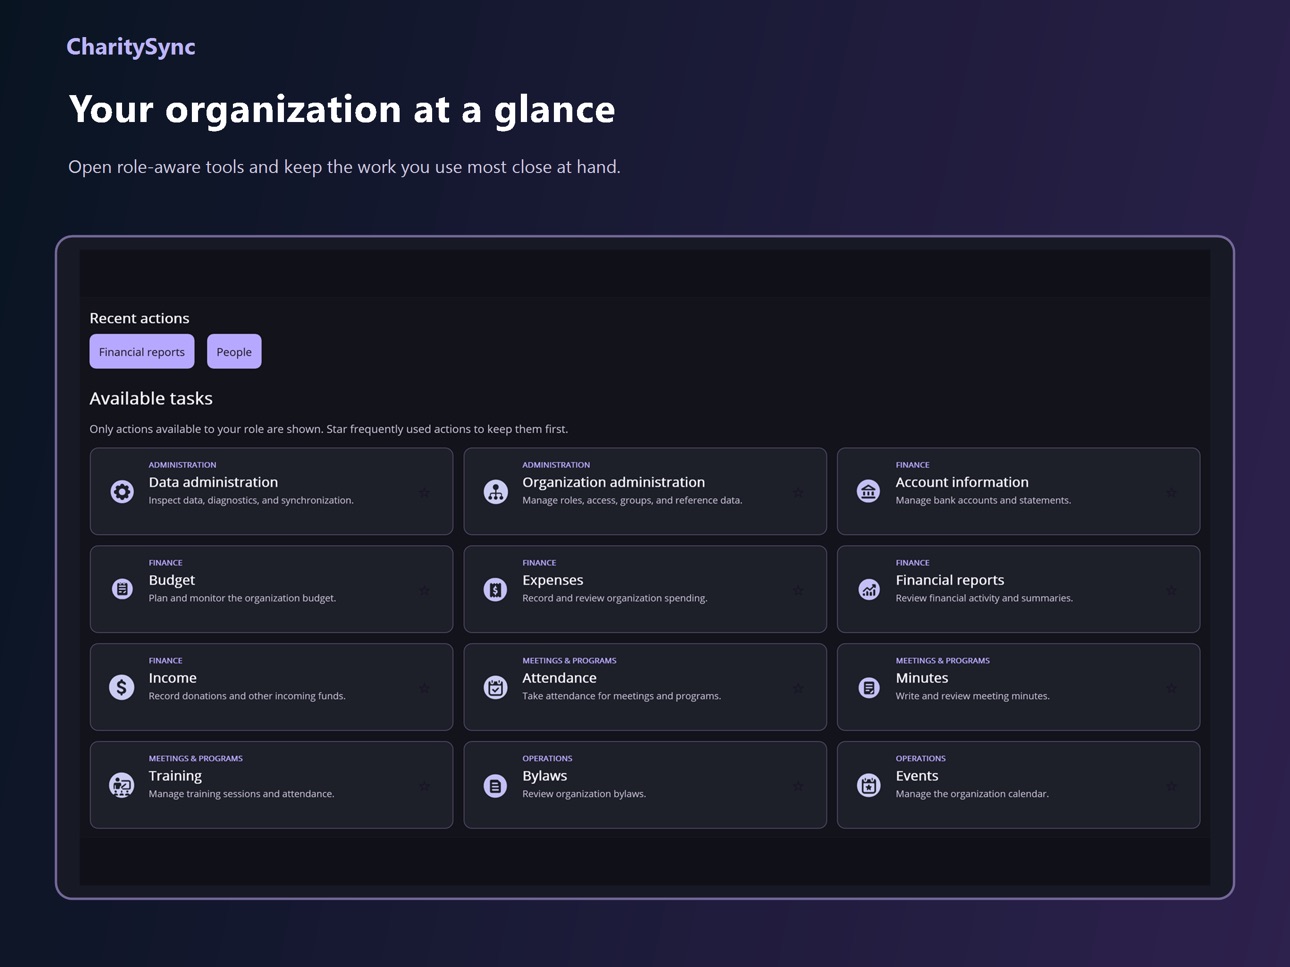
Task: Click the Events calendar star icon
Action: (x=869, y=785)
